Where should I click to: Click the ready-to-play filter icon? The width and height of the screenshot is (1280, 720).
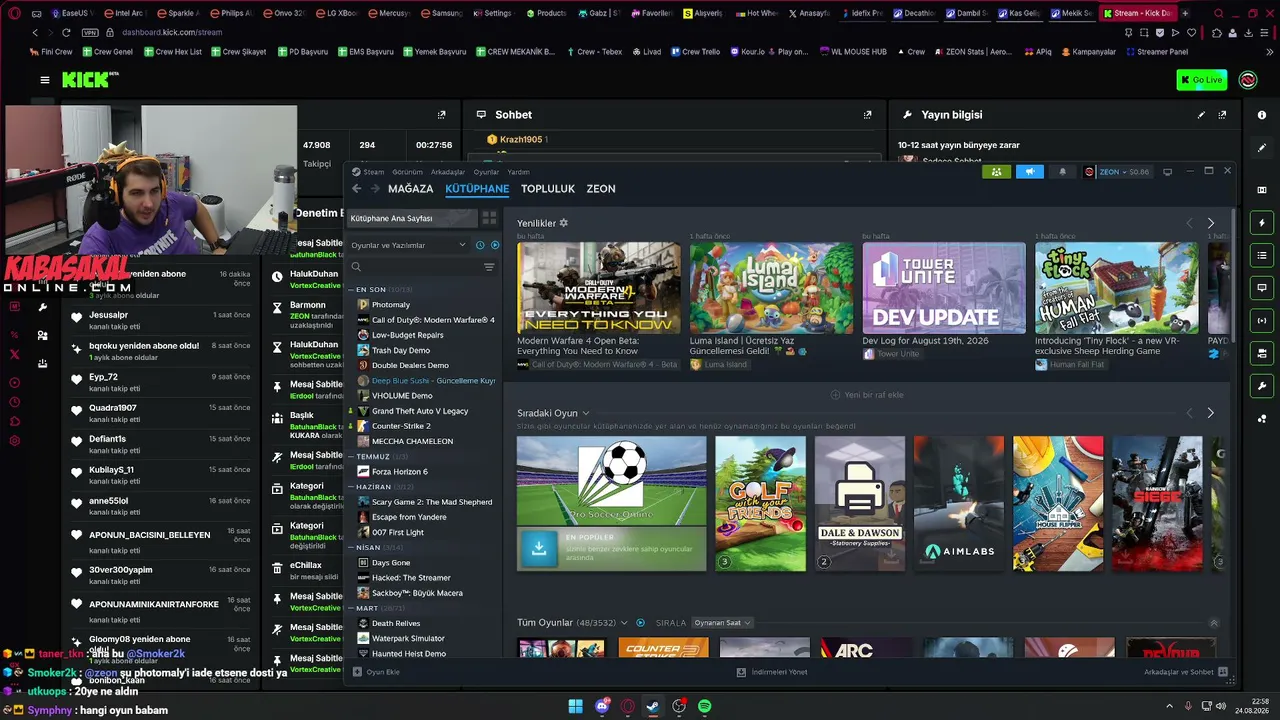tap(494, 245)
